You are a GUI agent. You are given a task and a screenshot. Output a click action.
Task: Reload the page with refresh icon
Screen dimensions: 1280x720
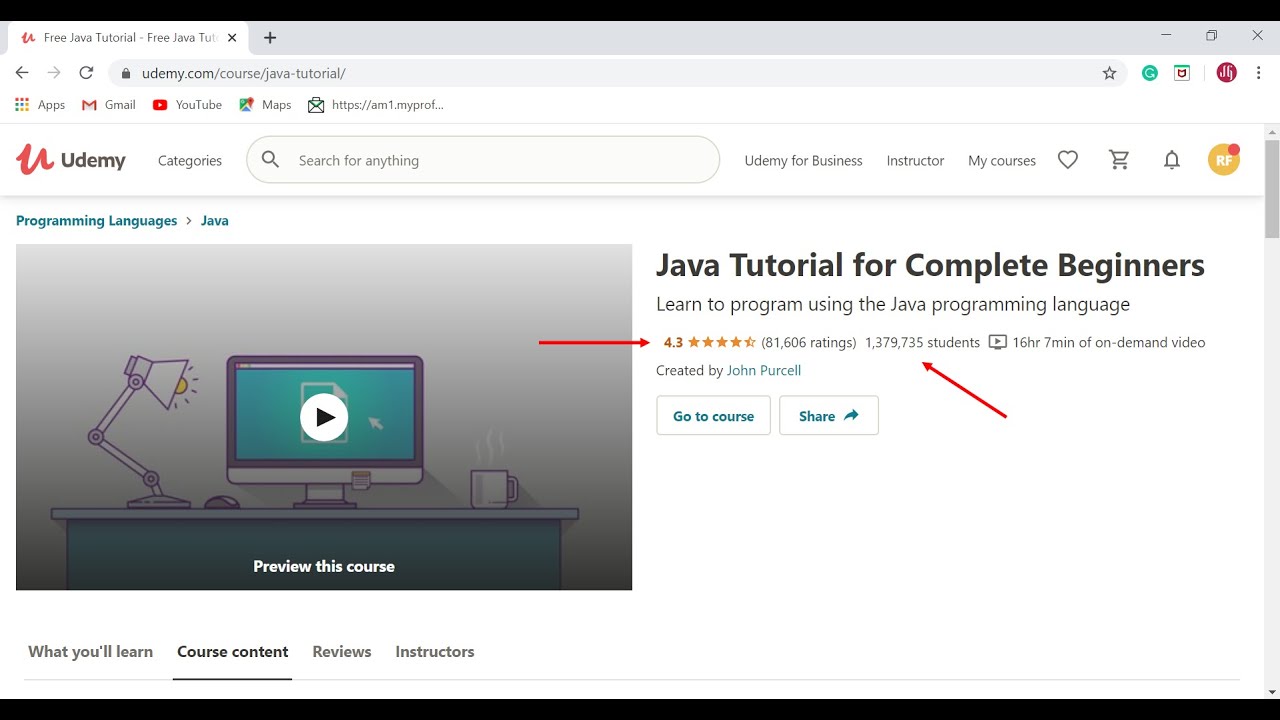(x=86, y=73)
